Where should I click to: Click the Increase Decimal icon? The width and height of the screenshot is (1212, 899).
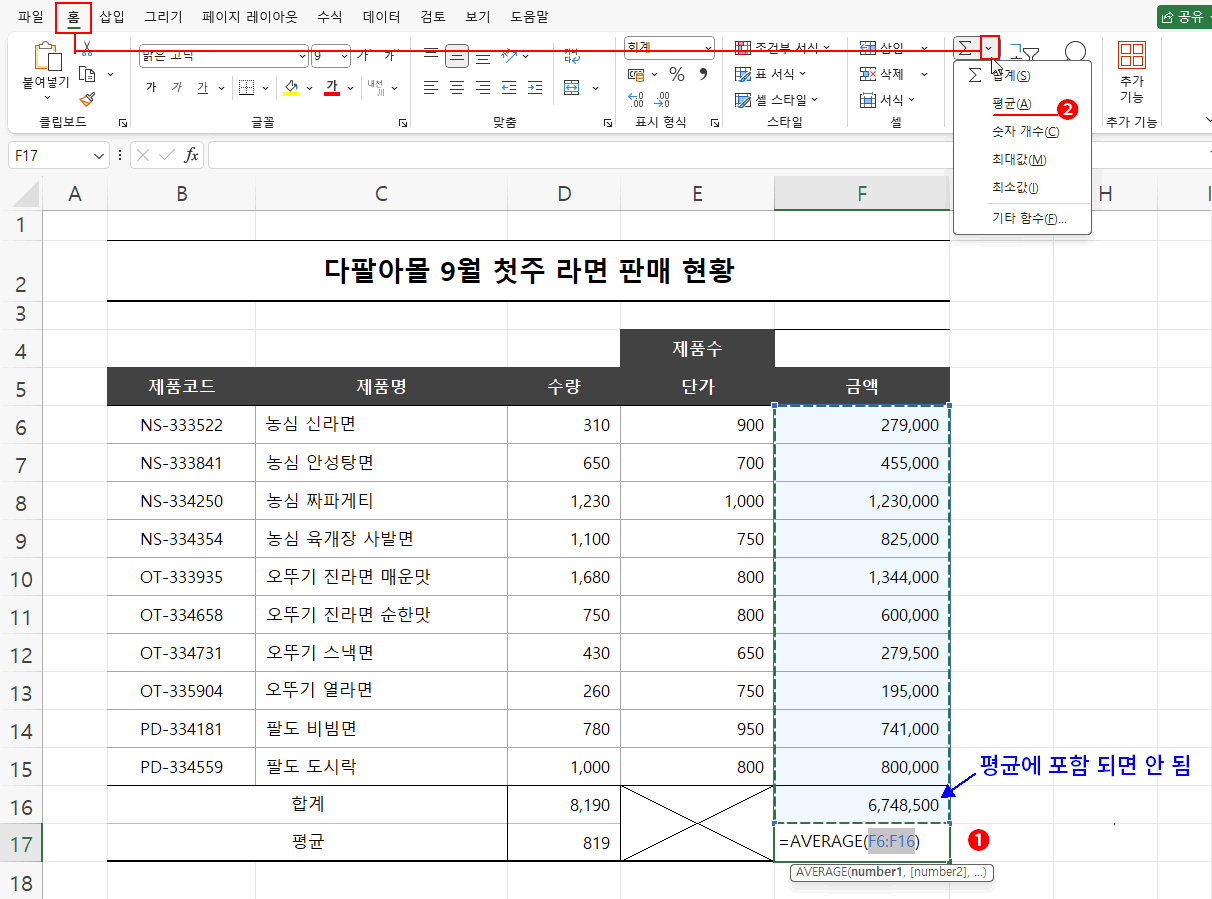[636, 100]
